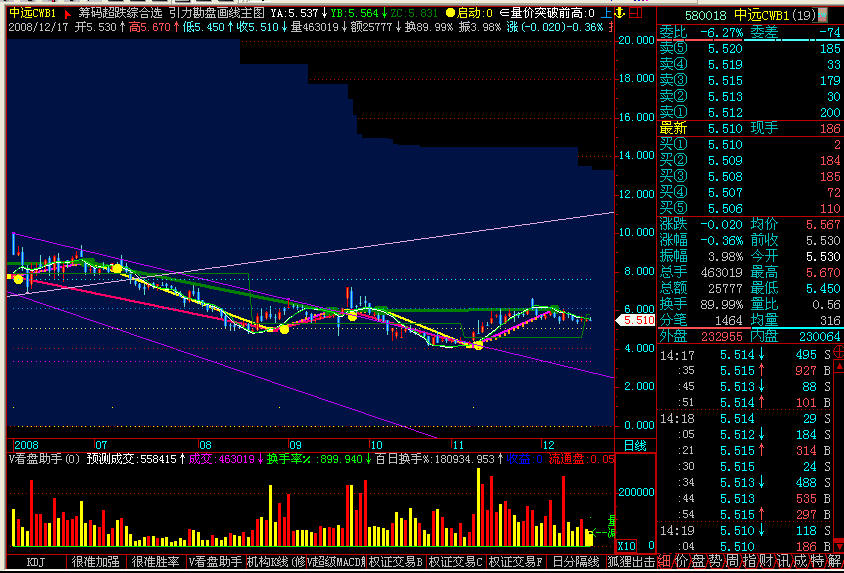The image size is (844, 573).
Task: Click the 外盘 232955 value
Action: click(x=722, y=336)
